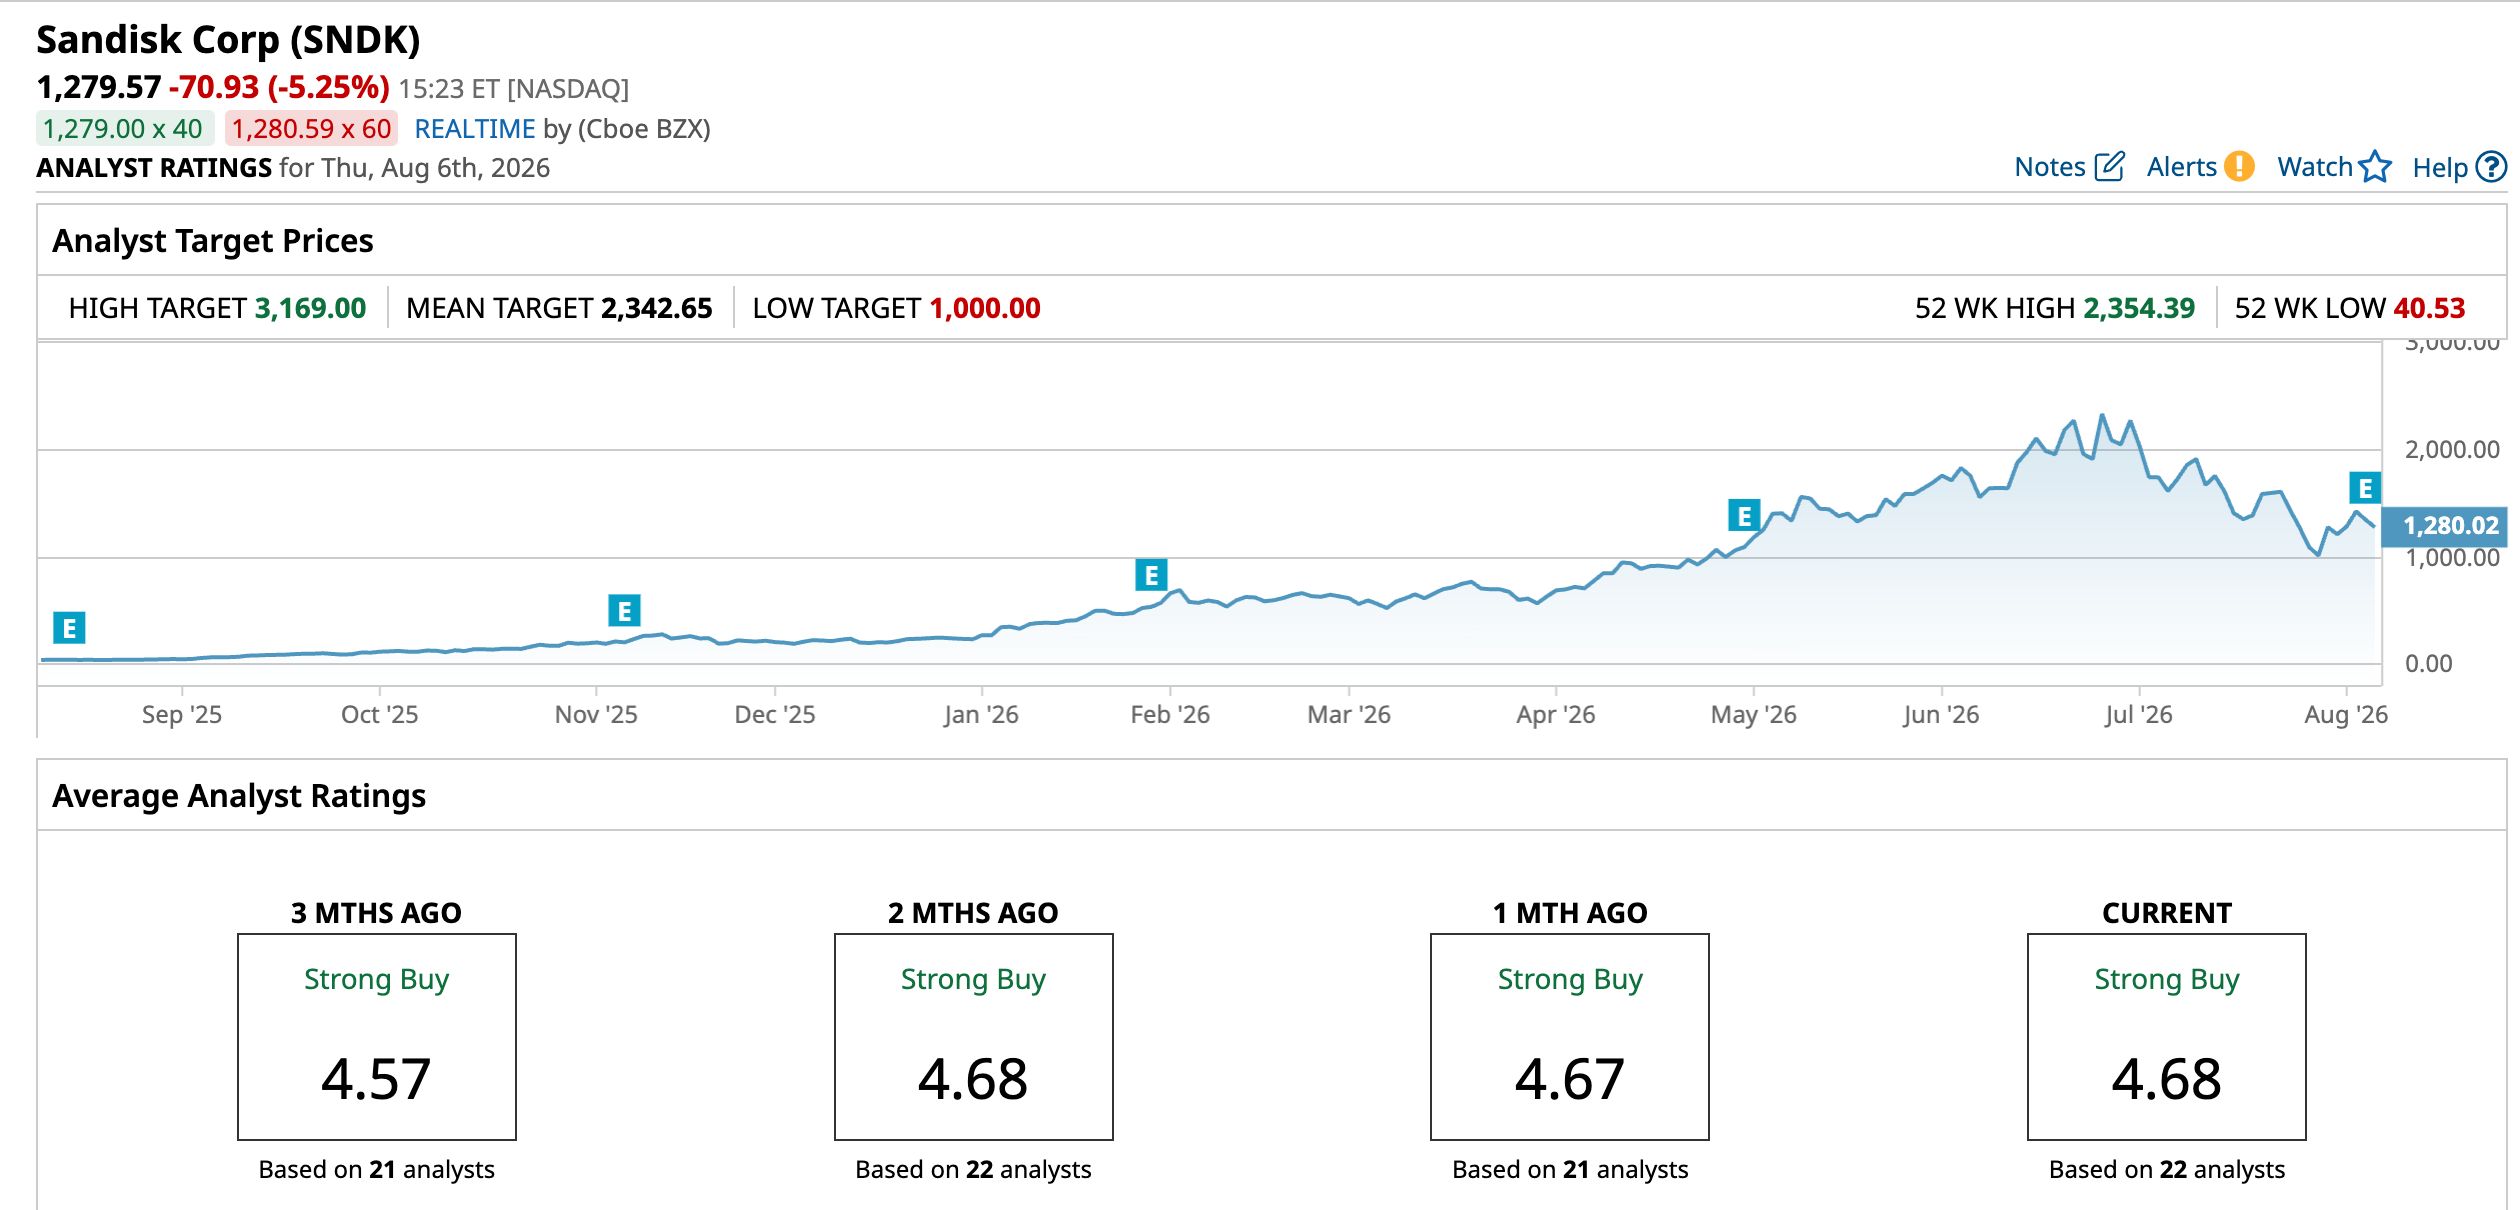Click 'Based on 21 analysts' under 3 MTHS AGO
Viewport: 2520px width, 1210px height.
pyautogui.click(x=377, y=1170)
